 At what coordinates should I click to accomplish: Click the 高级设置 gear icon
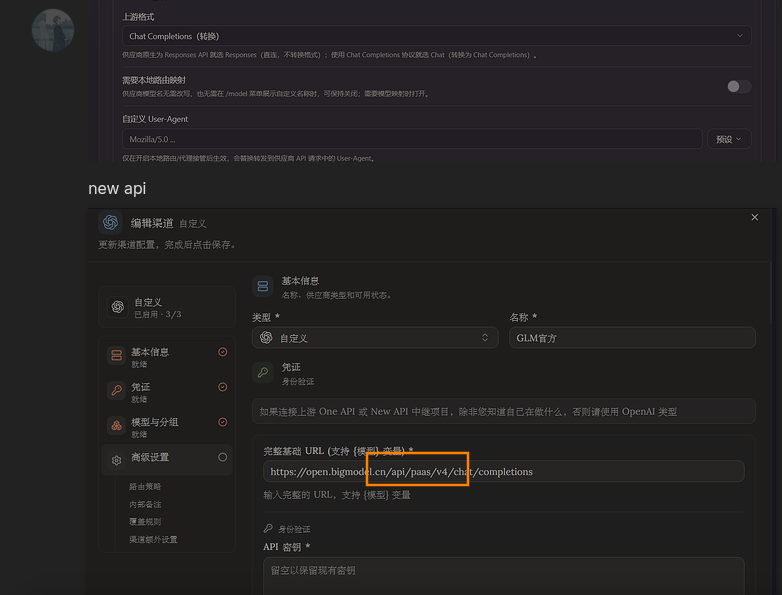[117, 460]
